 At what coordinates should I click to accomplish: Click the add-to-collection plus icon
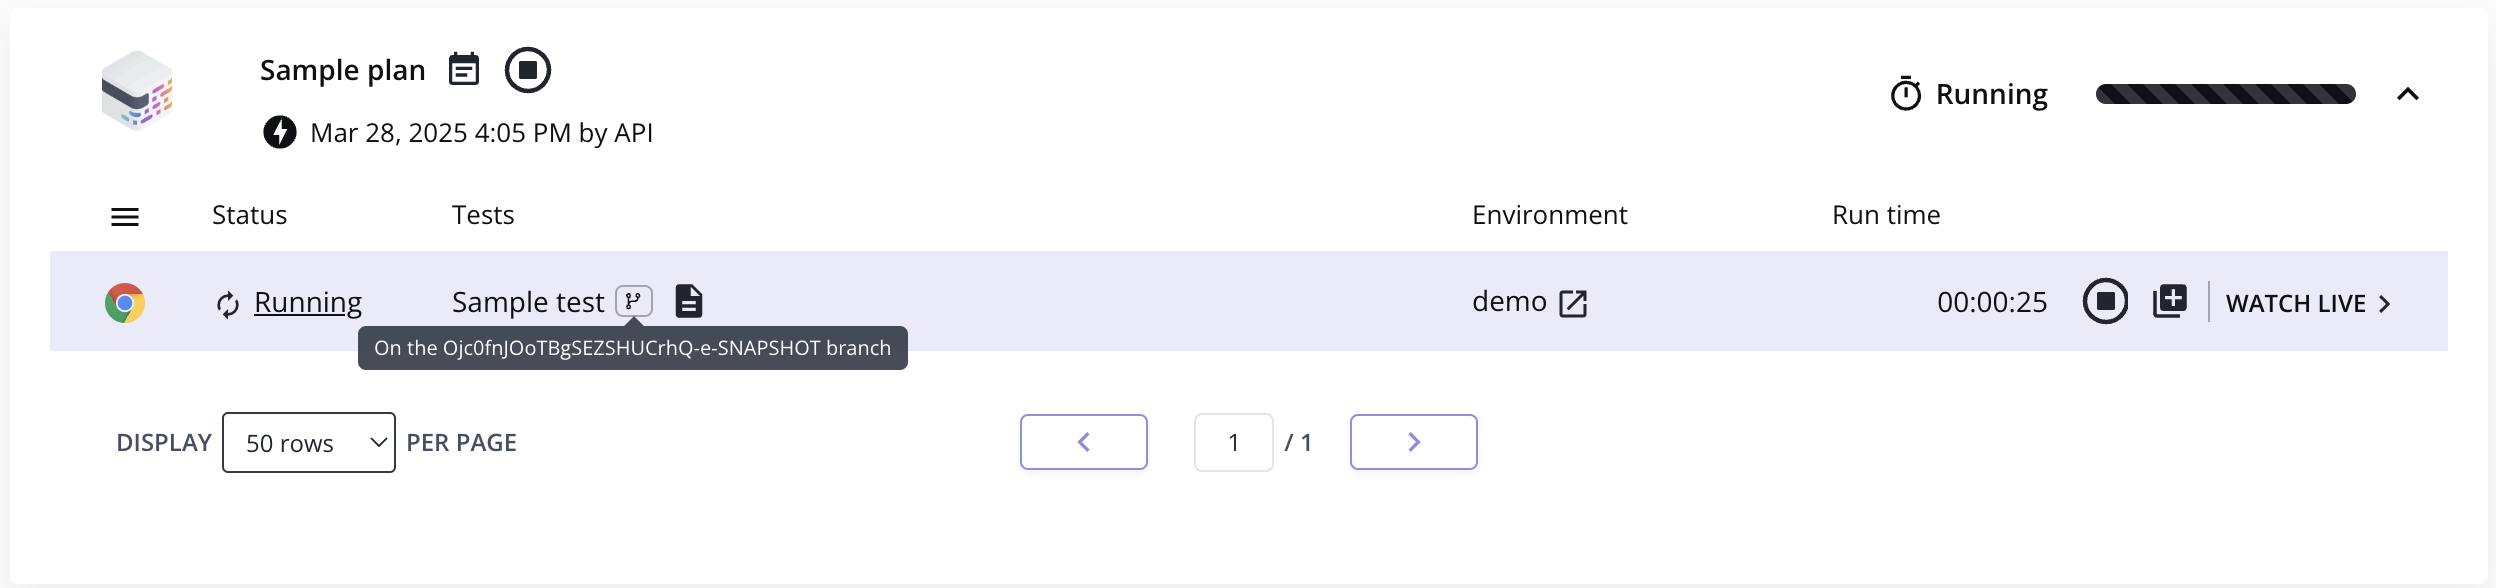(x=2170, y=301)
